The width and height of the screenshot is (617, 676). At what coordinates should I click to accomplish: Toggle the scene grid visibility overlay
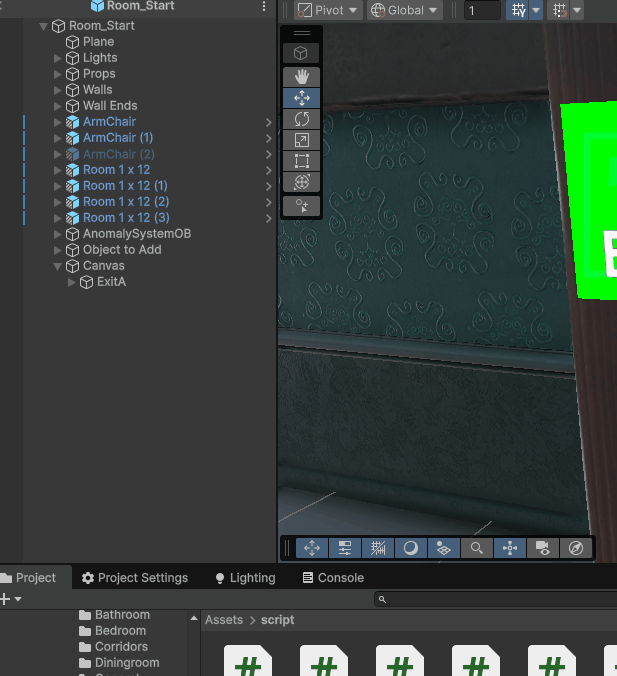tap(378, 548)
